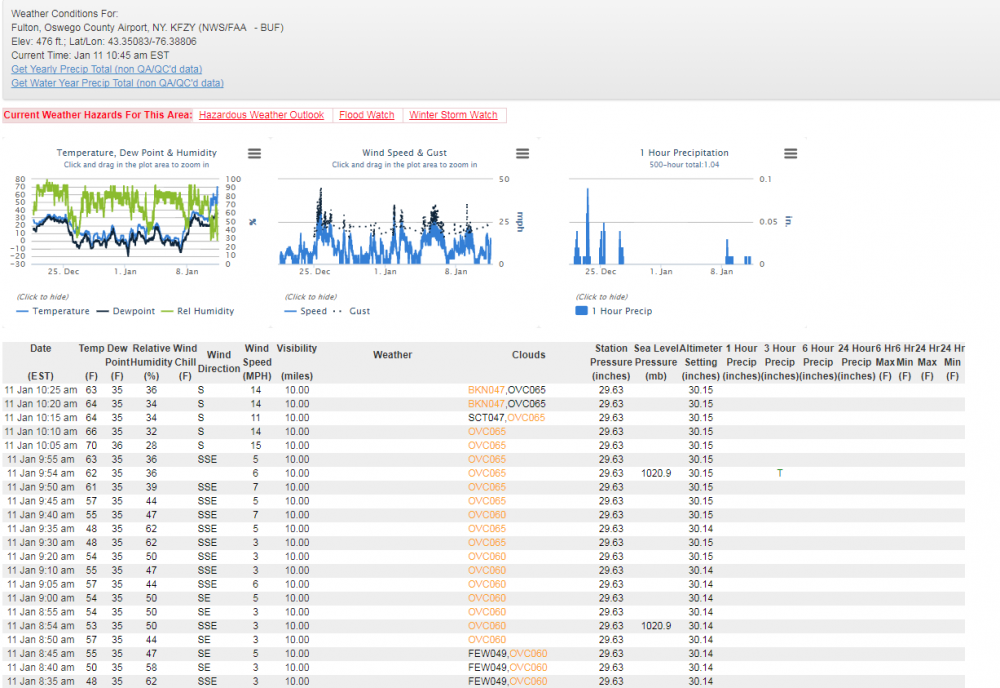Viewport: 1000px width, 688px height.
Task: Click the 11 Jan 10:10 am date cell
Action: click(x=41, y=432)
